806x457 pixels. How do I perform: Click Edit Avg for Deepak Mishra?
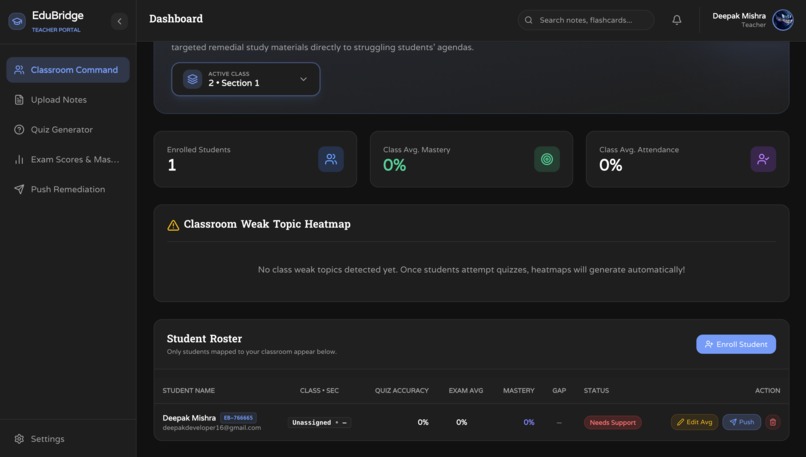point(694,422)
